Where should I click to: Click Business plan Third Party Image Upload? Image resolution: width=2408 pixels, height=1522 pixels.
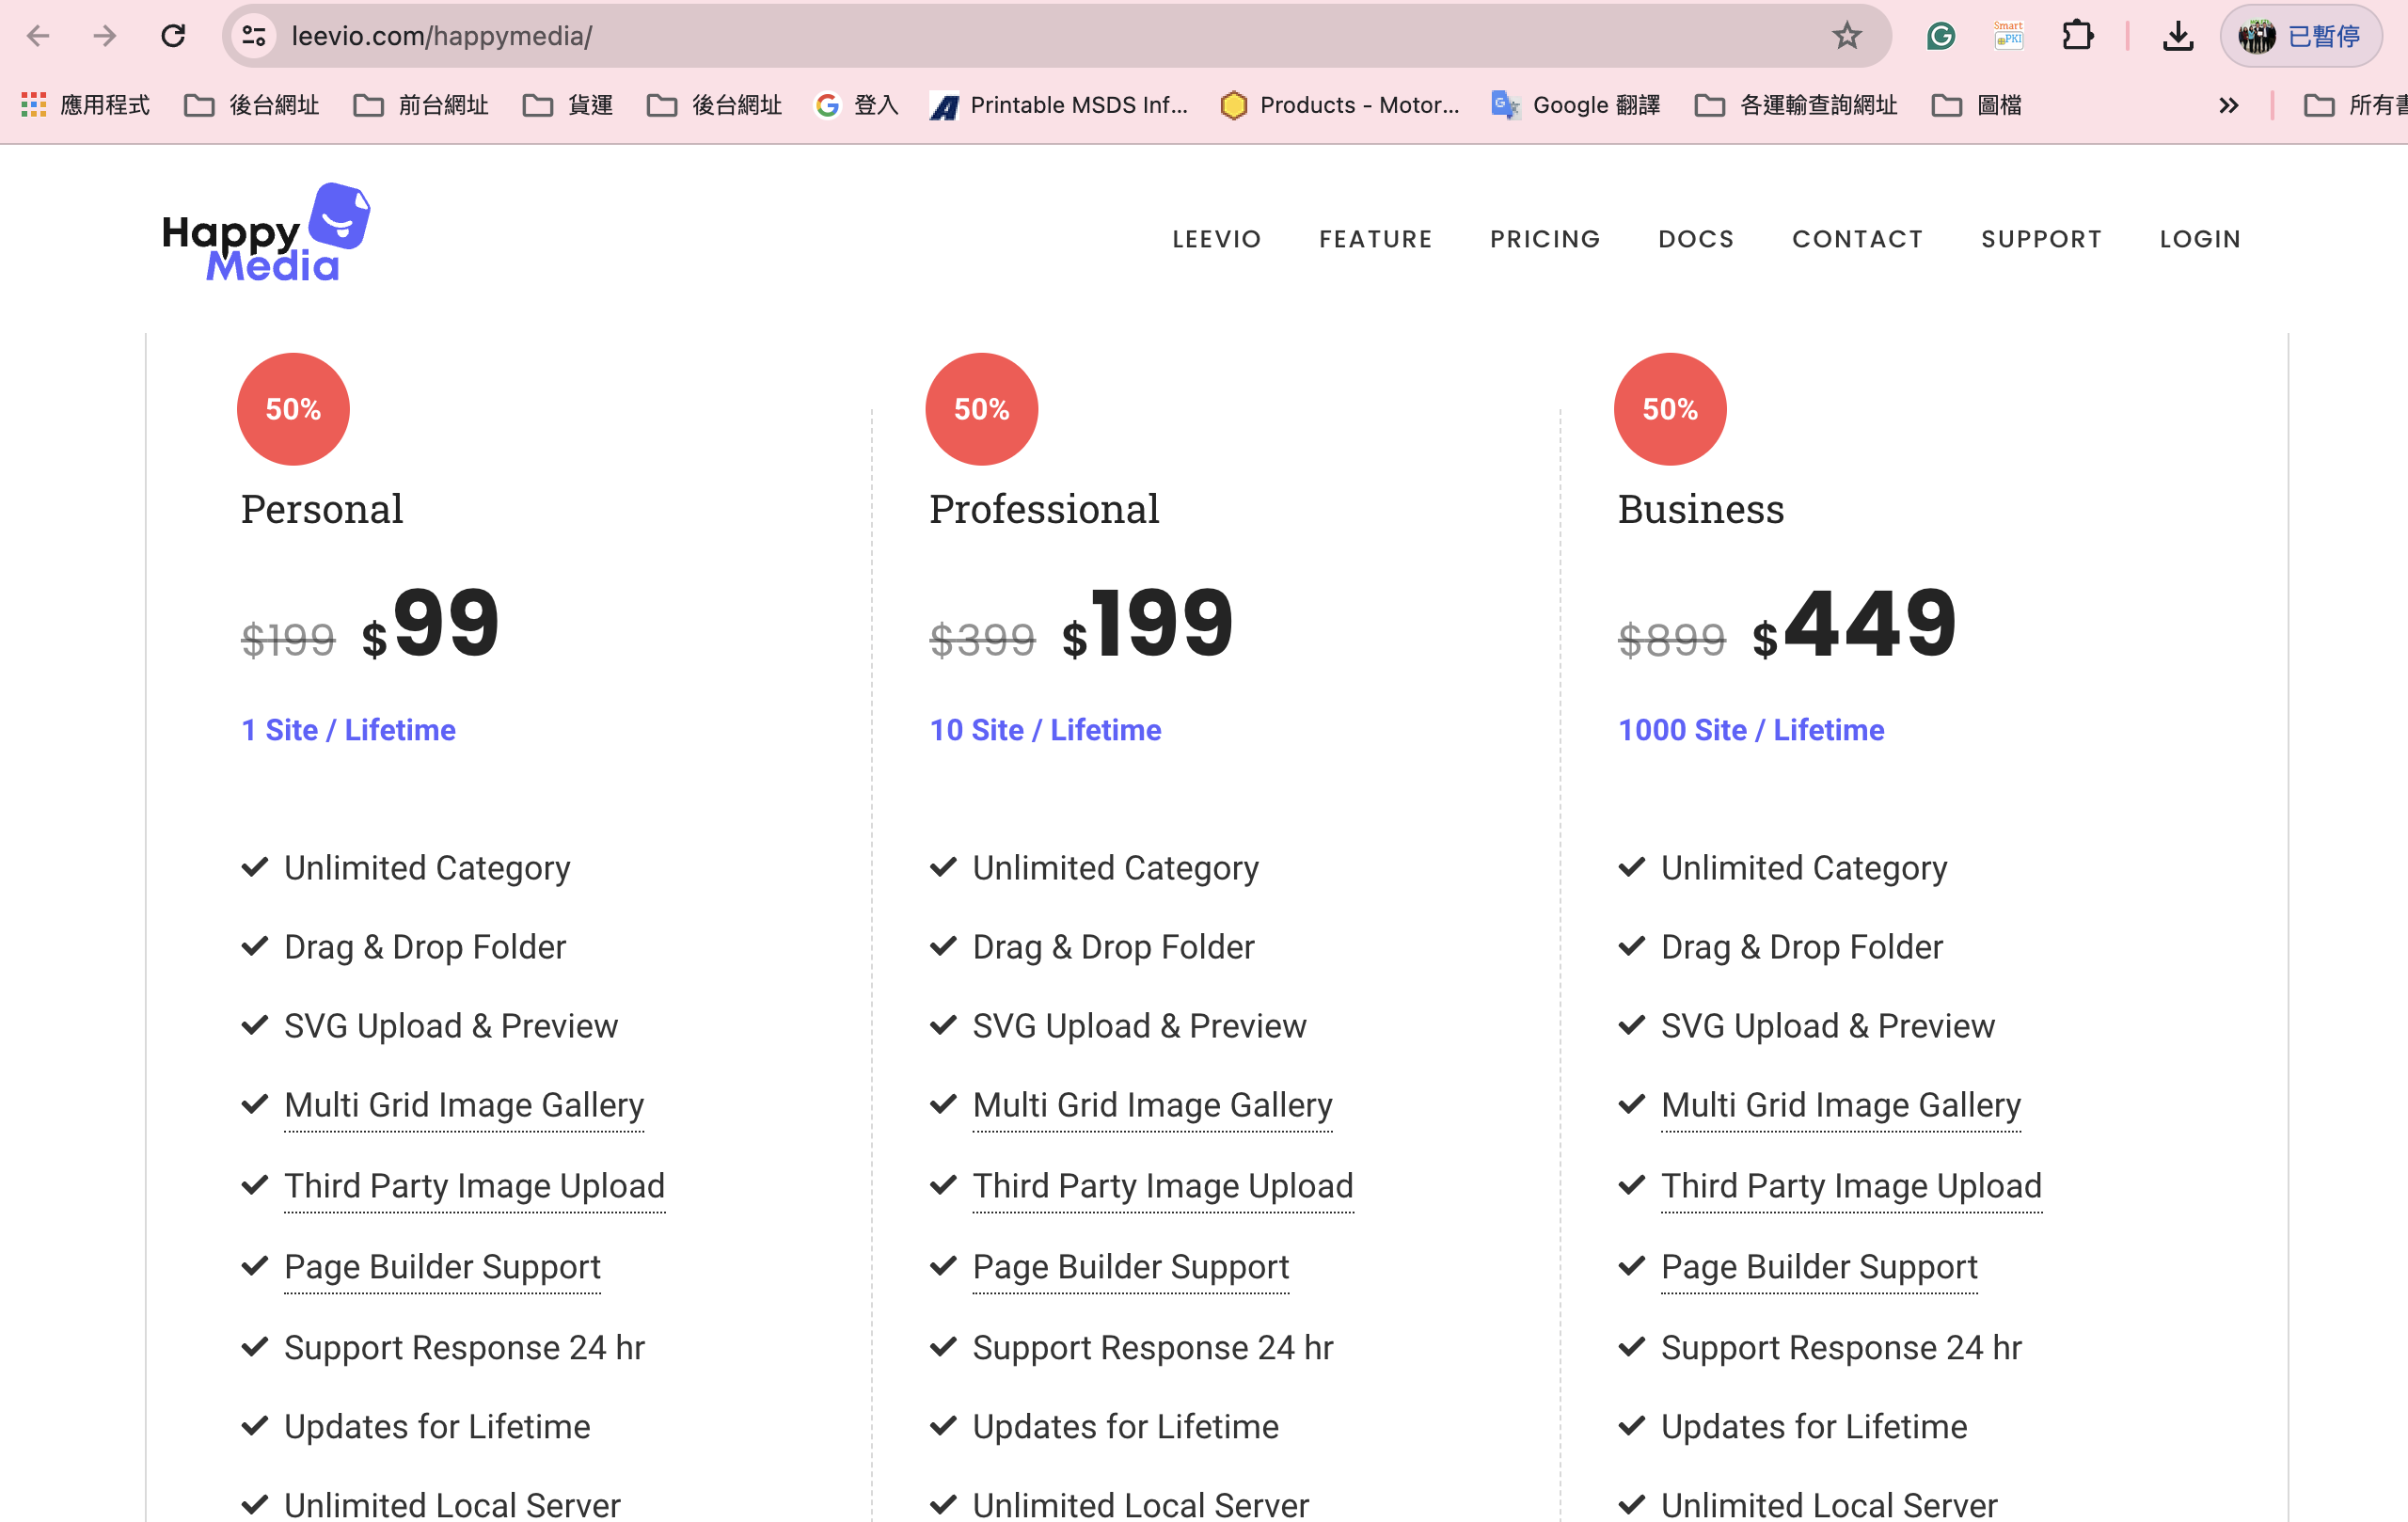coord(1851,1186)
